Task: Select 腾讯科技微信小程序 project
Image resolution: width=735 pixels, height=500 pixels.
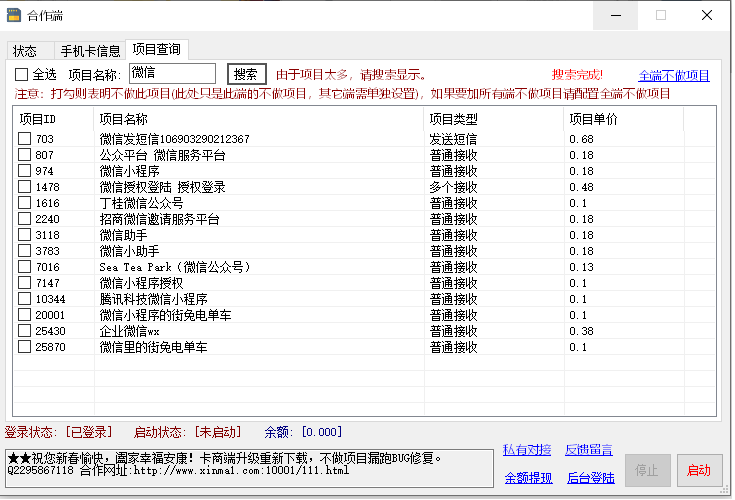Action: tap(153, 299)
